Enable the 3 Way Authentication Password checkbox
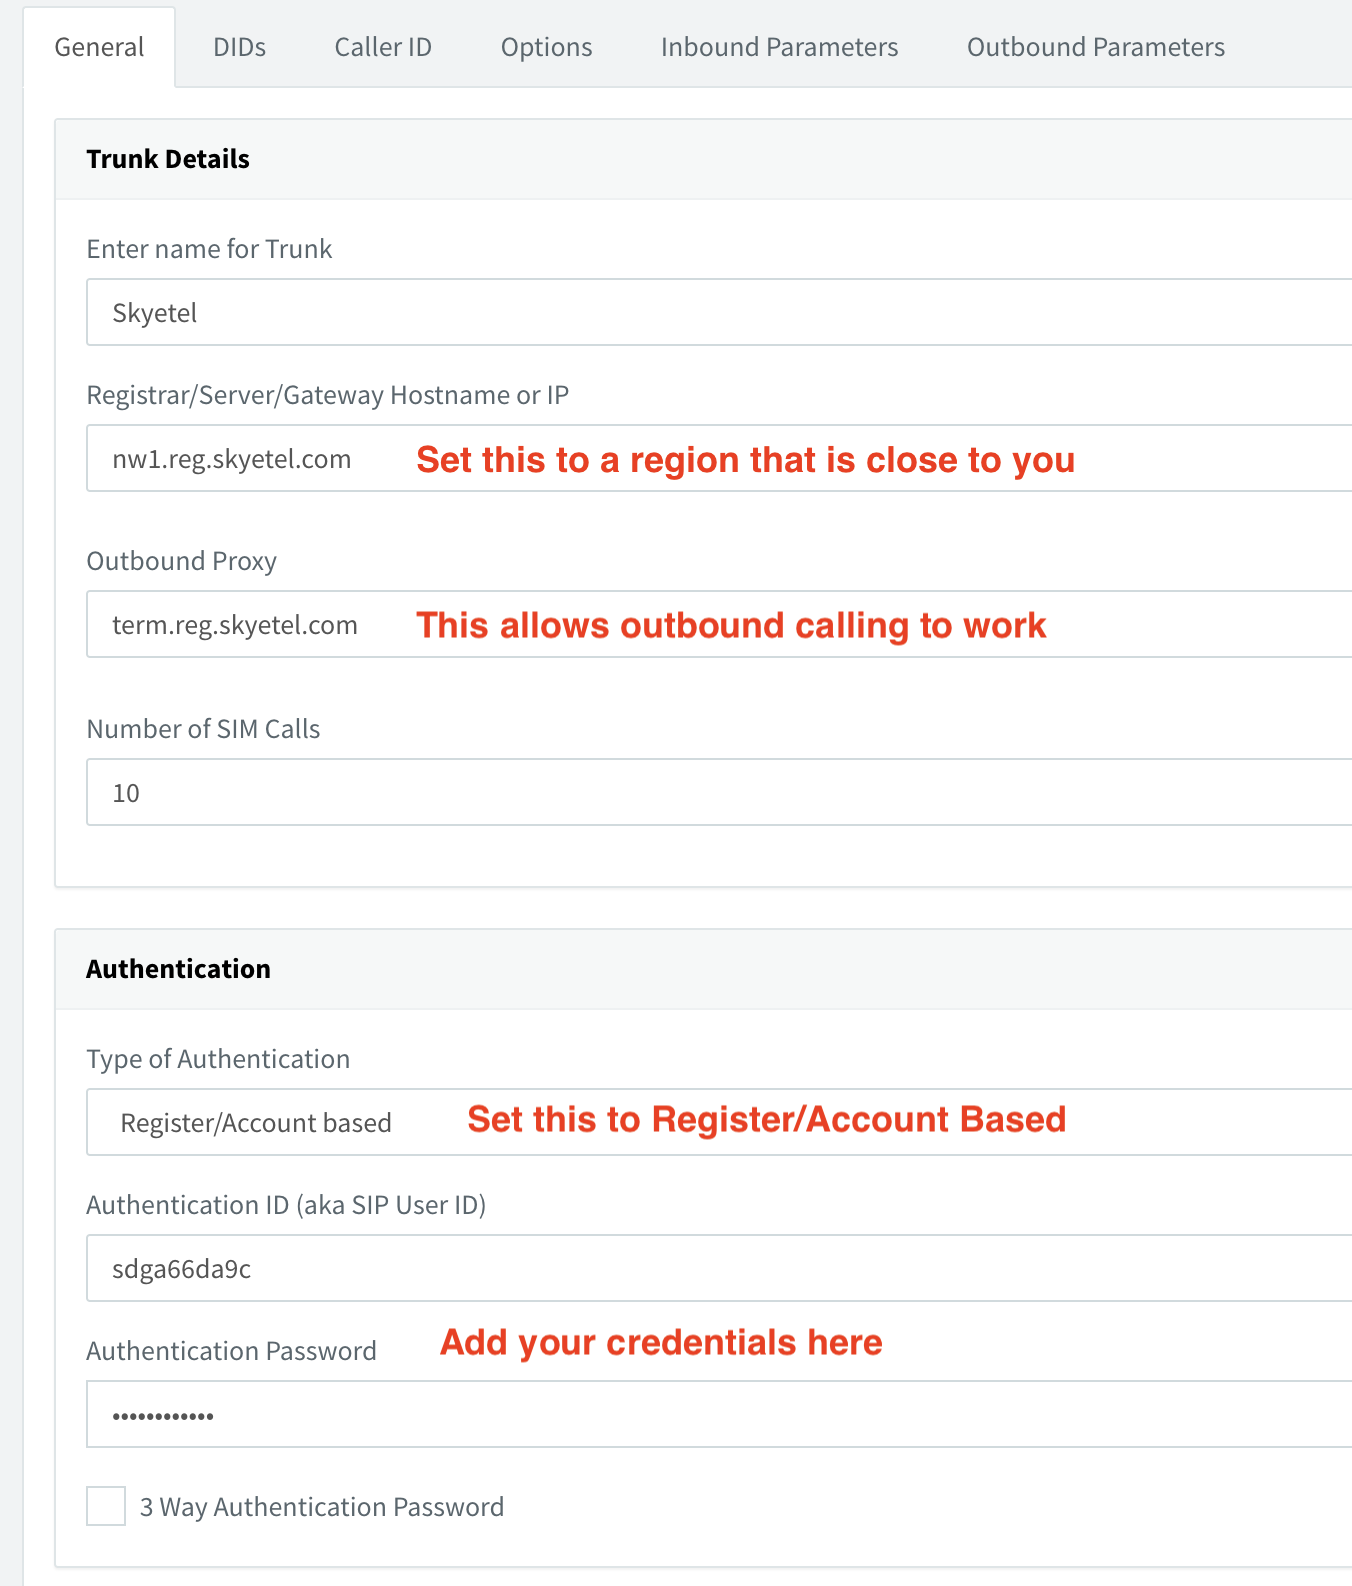This screenshot has width=1352, height=1586. pos(106,1506)
